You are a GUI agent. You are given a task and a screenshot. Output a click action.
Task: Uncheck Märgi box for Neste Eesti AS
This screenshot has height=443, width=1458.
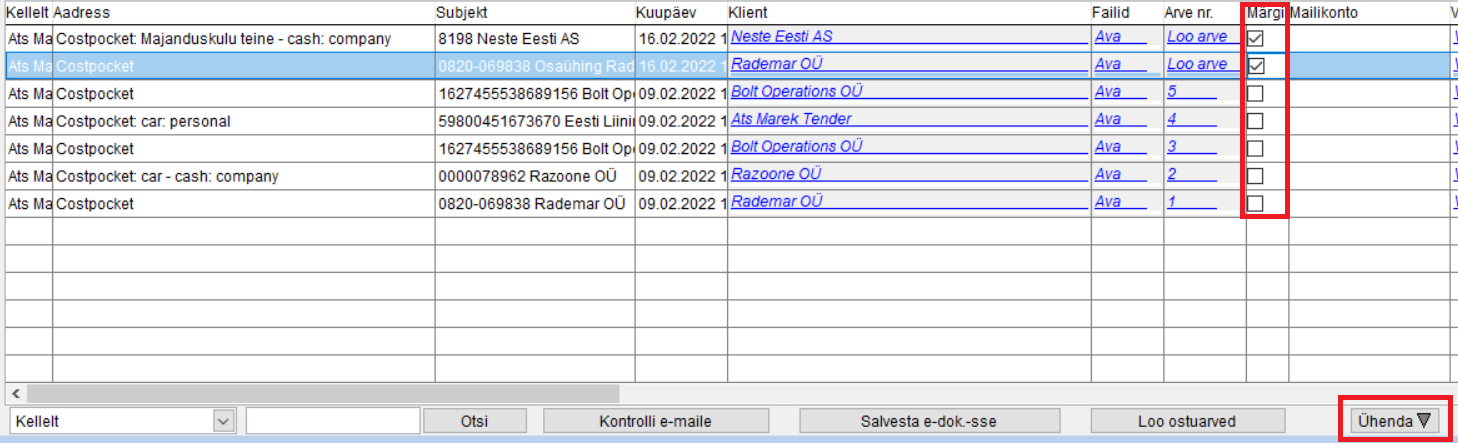point(1256,37)
